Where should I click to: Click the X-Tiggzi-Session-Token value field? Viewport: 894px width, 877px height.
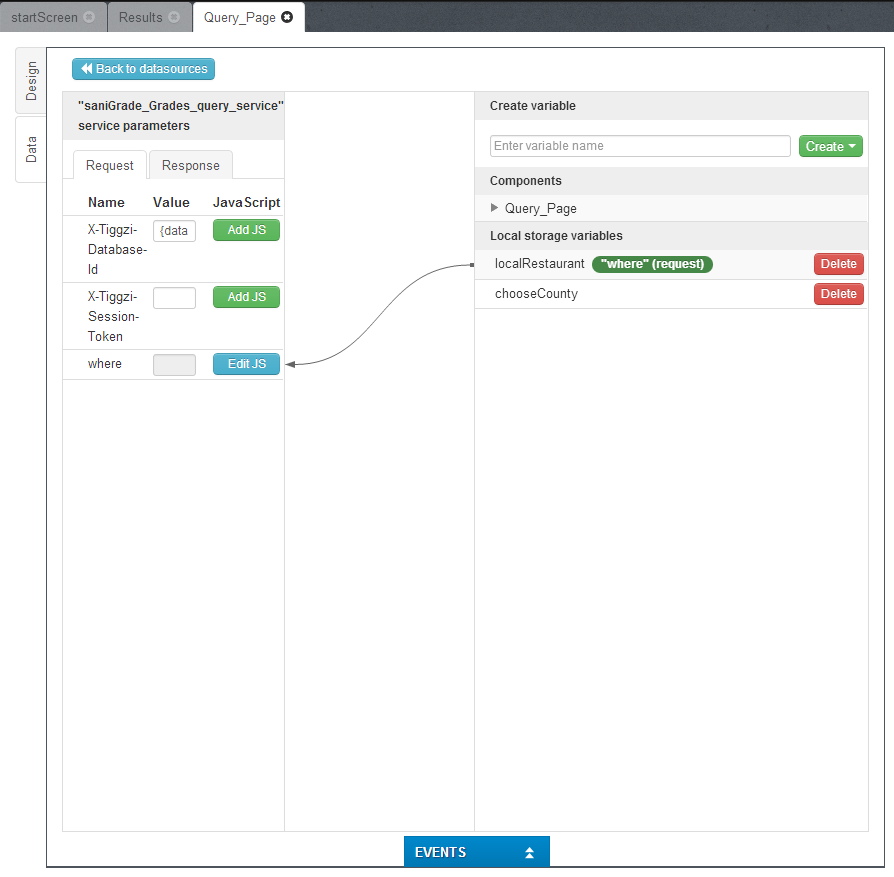pos(174,298)
